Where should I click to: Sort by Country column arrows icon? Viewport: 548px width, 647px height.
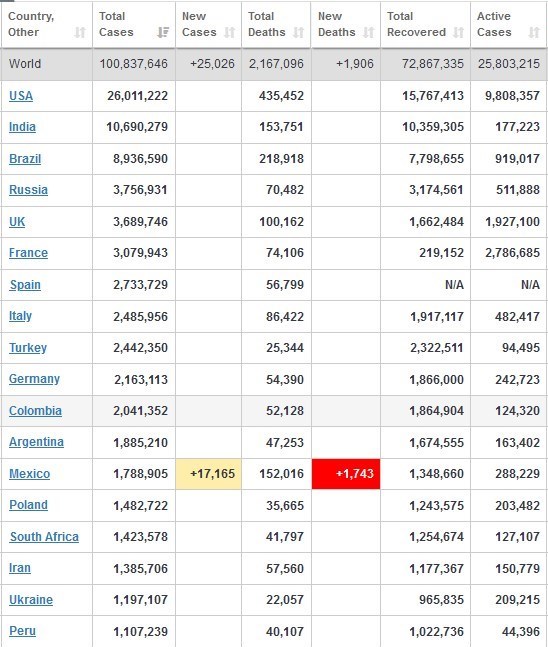tap(80, 32)
